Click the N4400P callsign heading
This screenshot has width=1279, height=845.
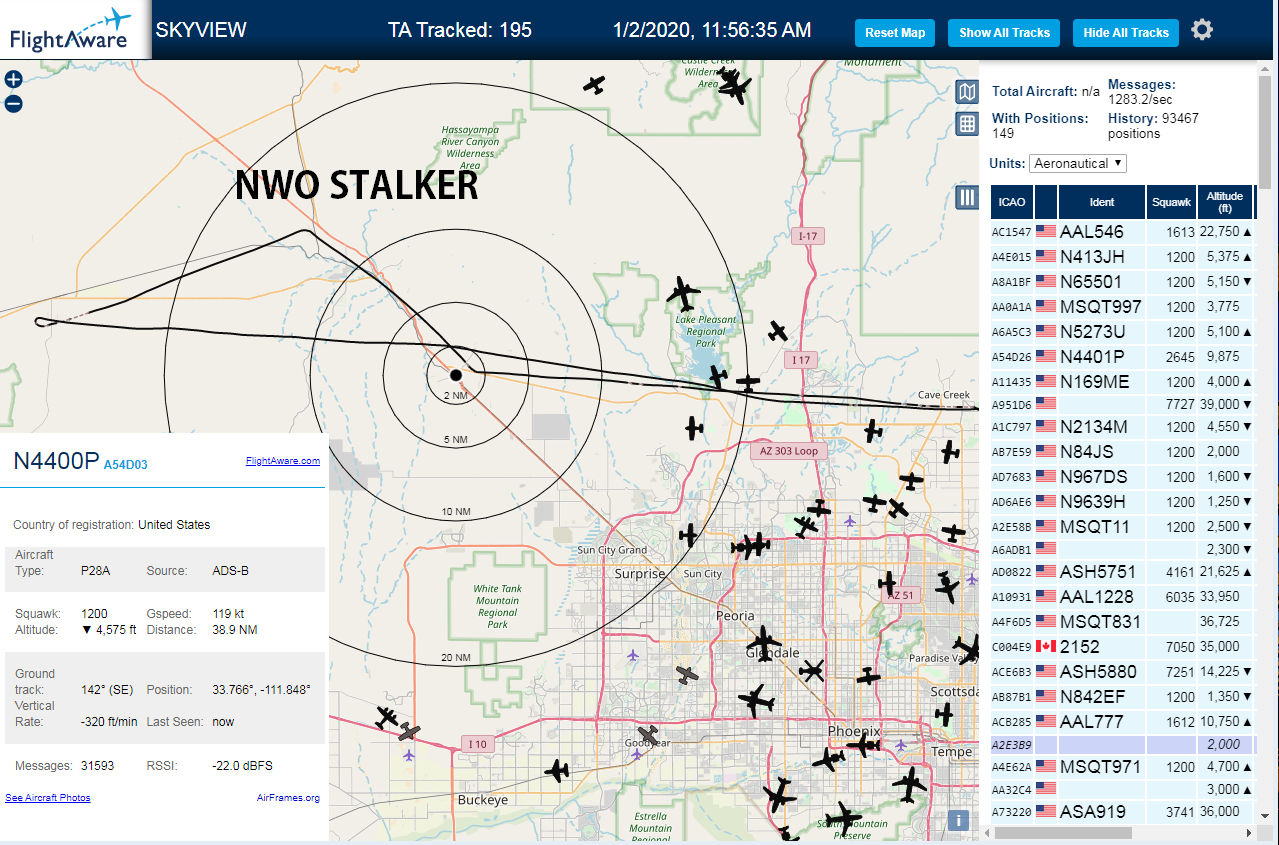[x=56, y=461]
